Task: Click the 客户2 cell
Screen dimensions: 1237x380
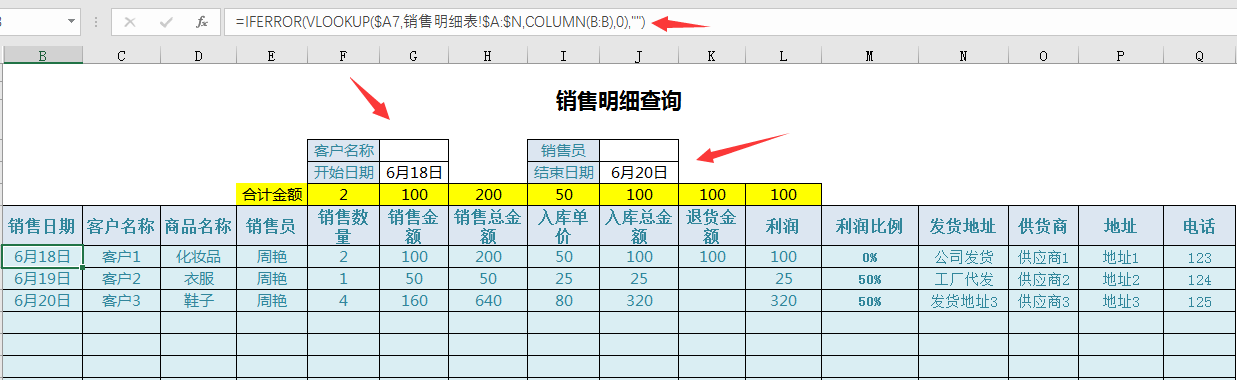Action: tap(121, 278)
